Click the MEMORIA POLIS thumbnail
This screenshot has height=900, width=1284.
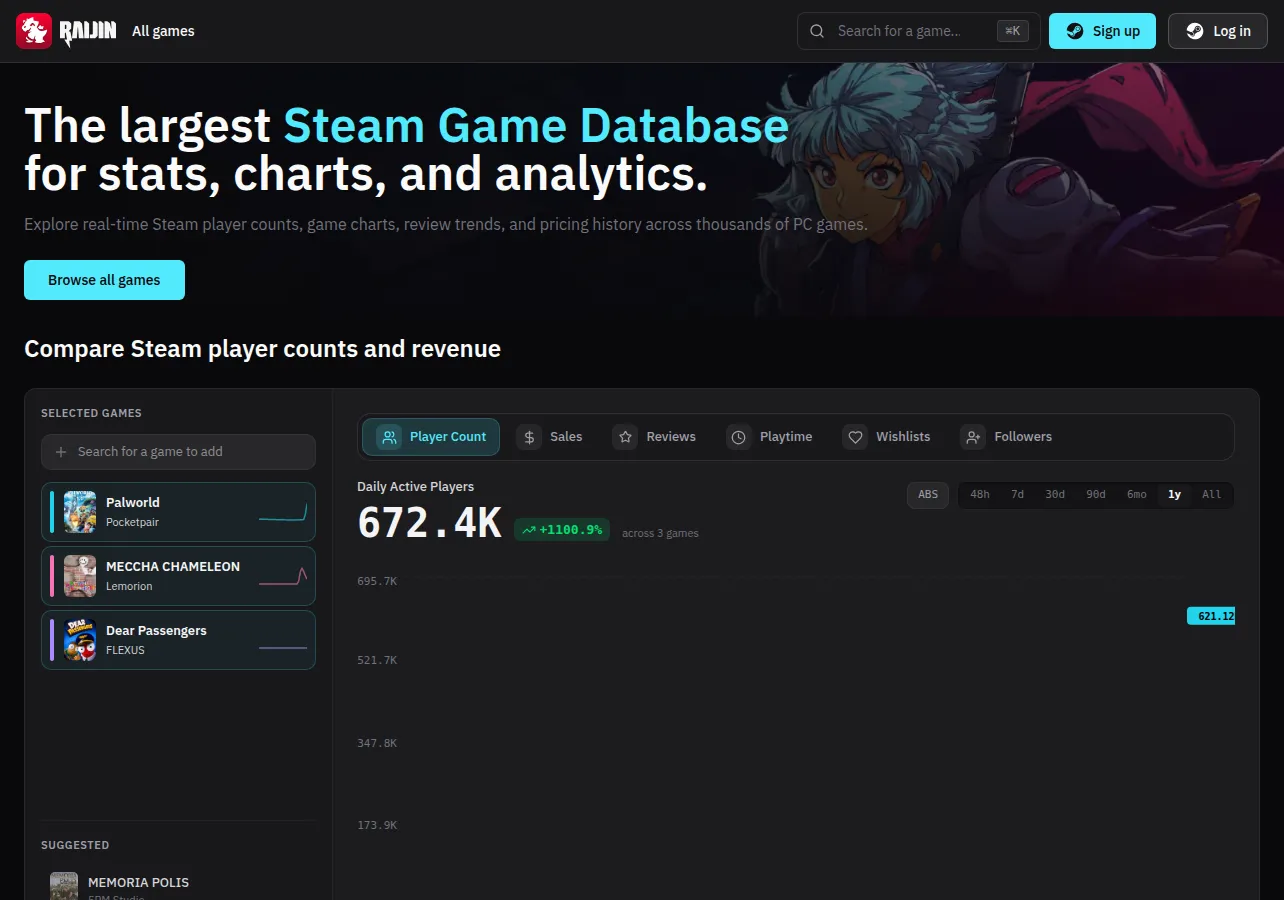click(64, 886)
